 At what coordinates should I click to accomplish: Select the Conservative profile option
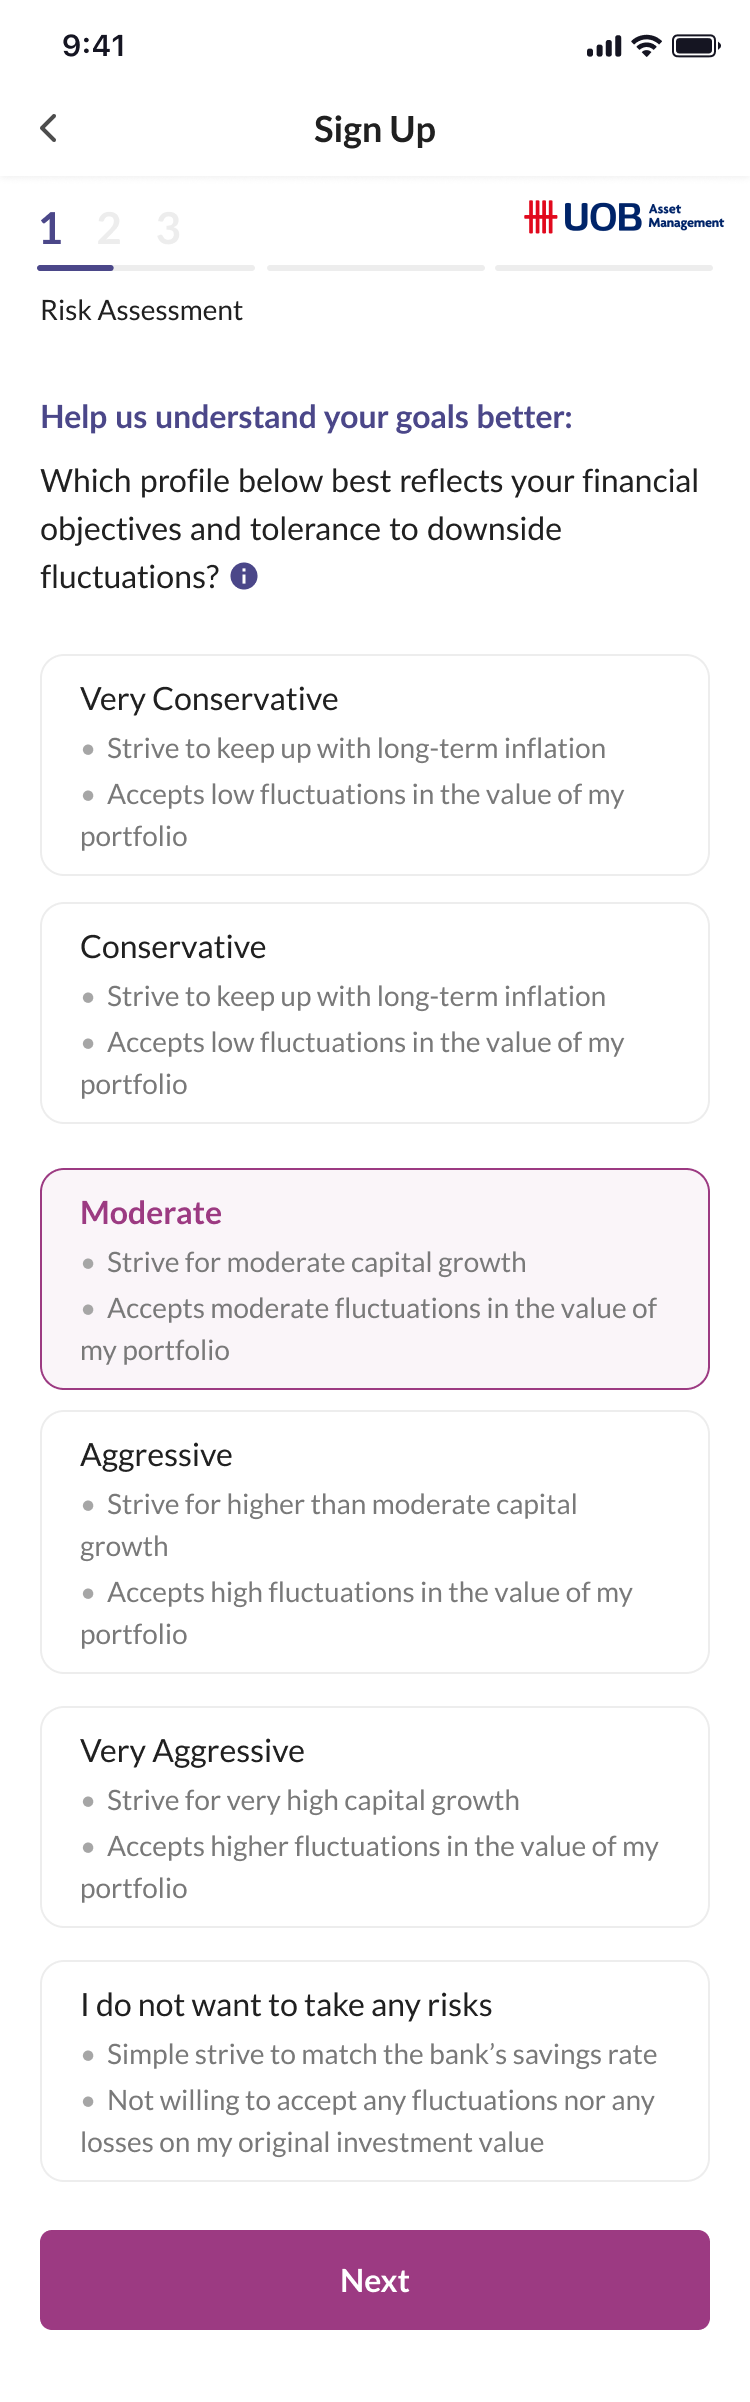pos(375,1013)
